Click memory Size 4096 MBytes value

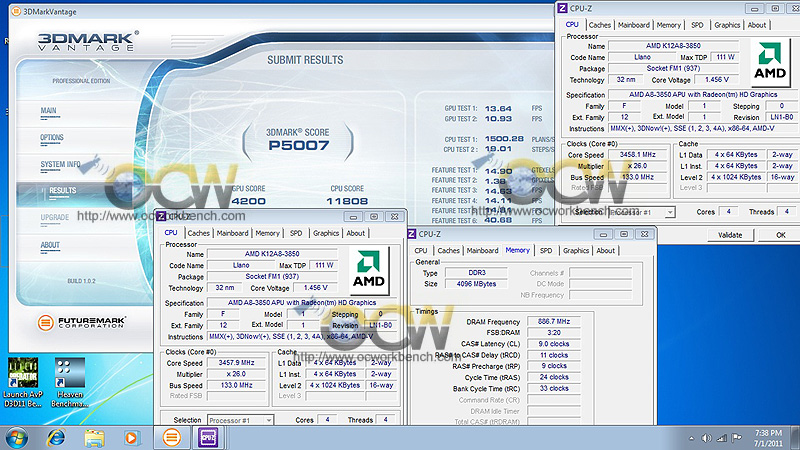pyautogui.click(x=476, y=284)
